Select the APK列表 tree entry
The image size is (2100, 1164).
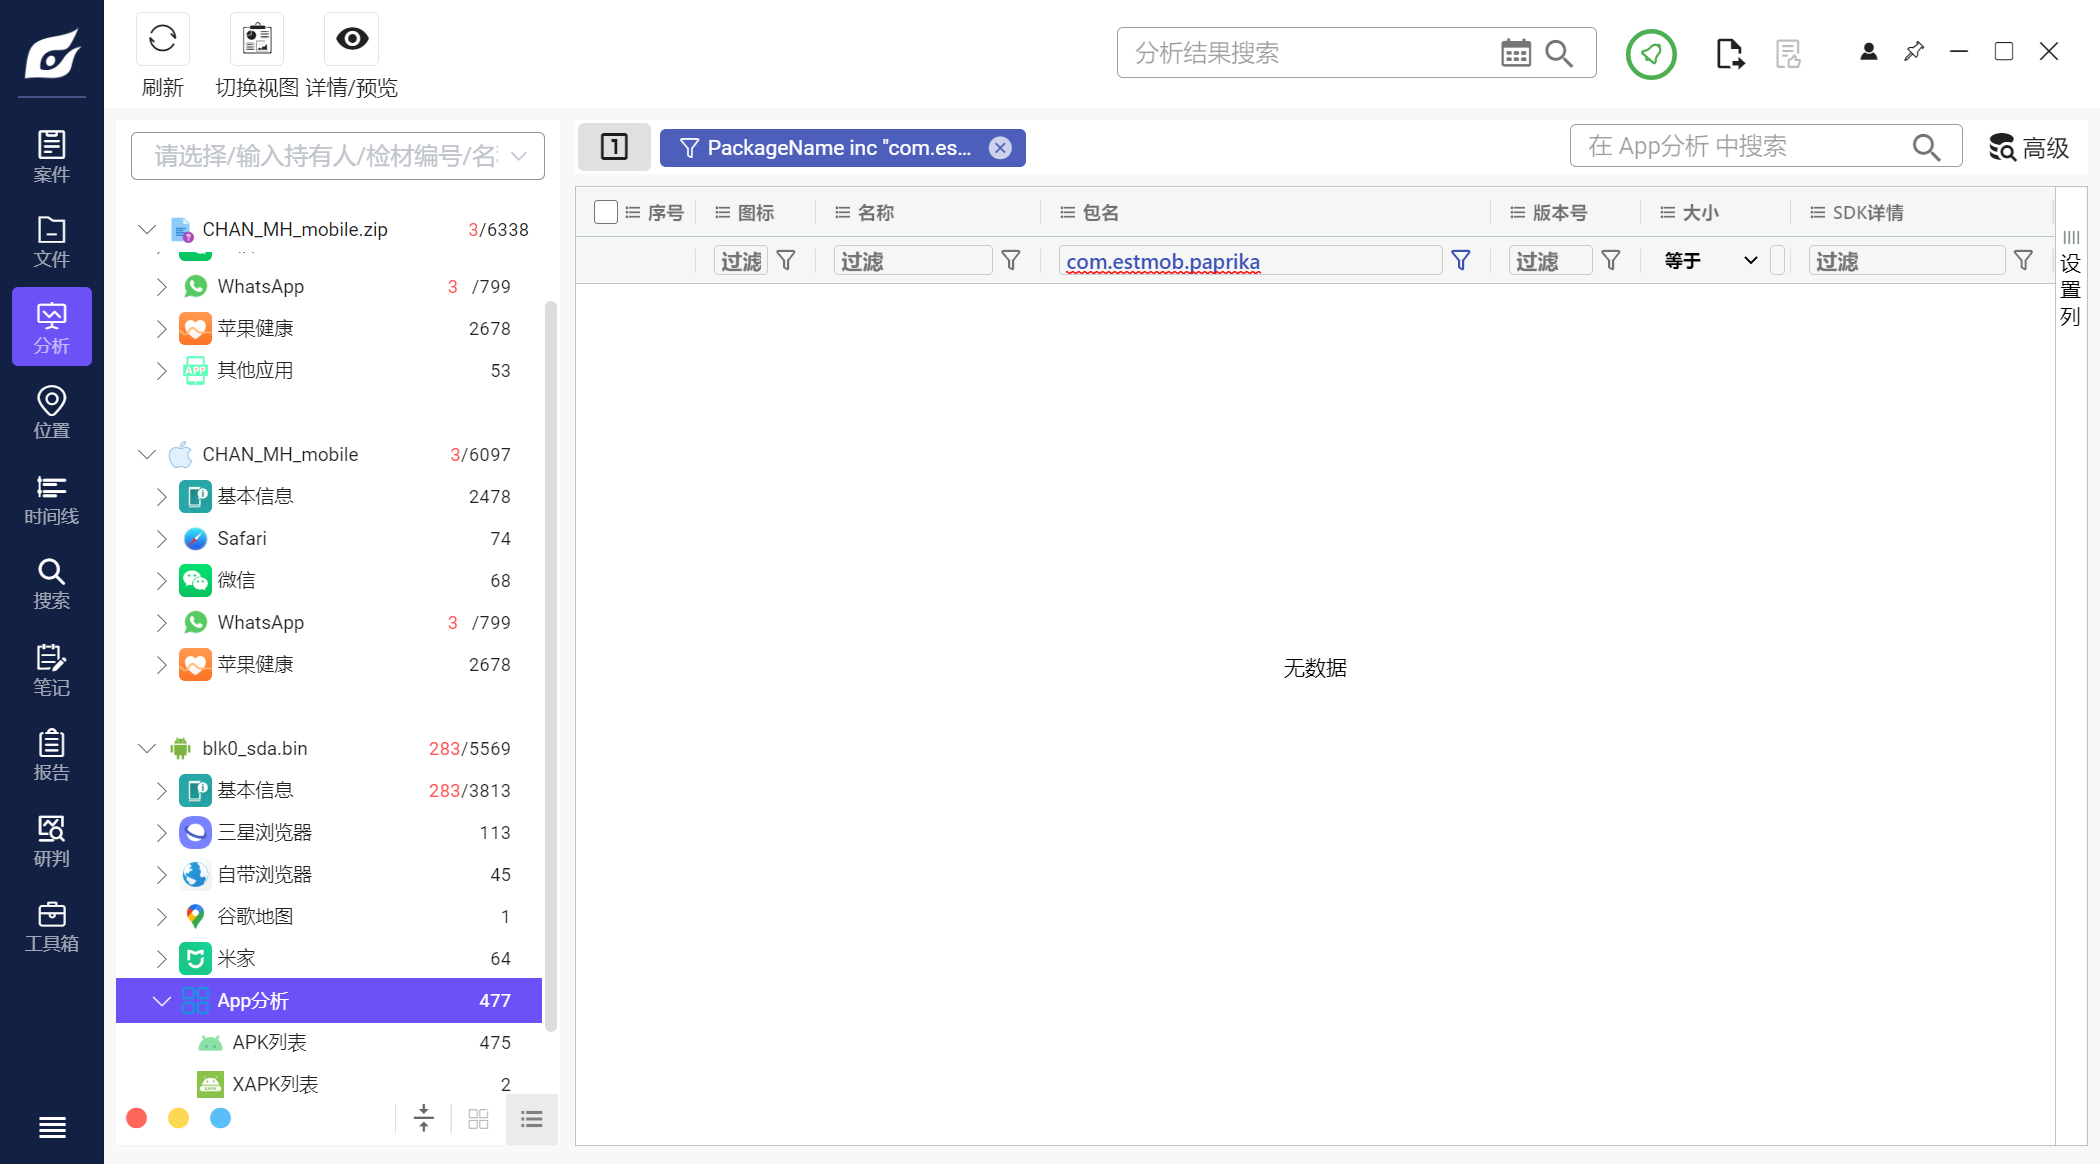269,1042
